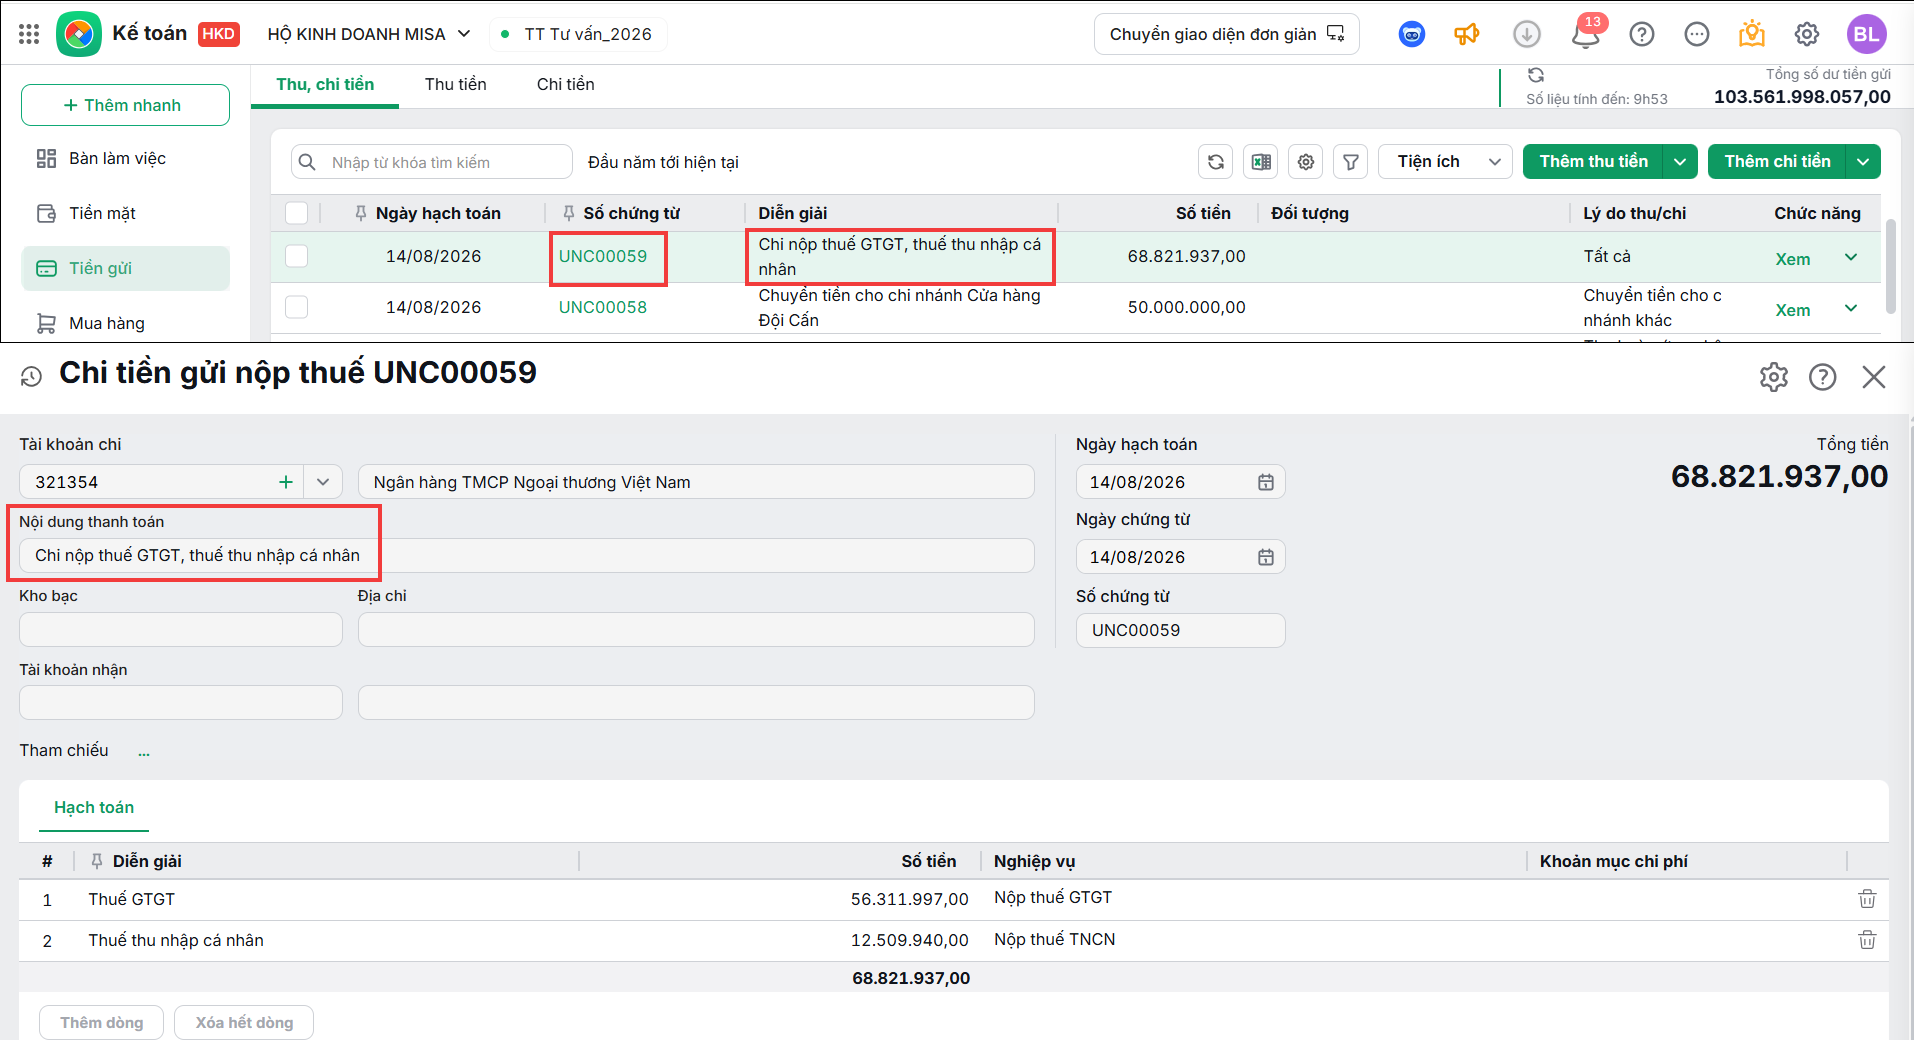The height and width of the screenshot is (1040, 1914).
Task: Click Xem for row UNC00058
Action: point(1793,310)
